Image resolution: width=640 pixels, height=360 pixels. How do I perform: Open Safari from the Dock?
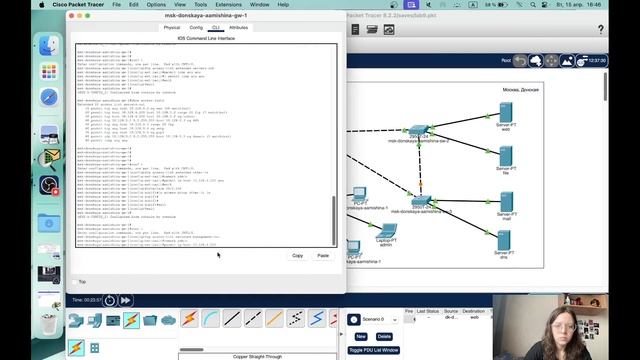(x=49, y=98)
